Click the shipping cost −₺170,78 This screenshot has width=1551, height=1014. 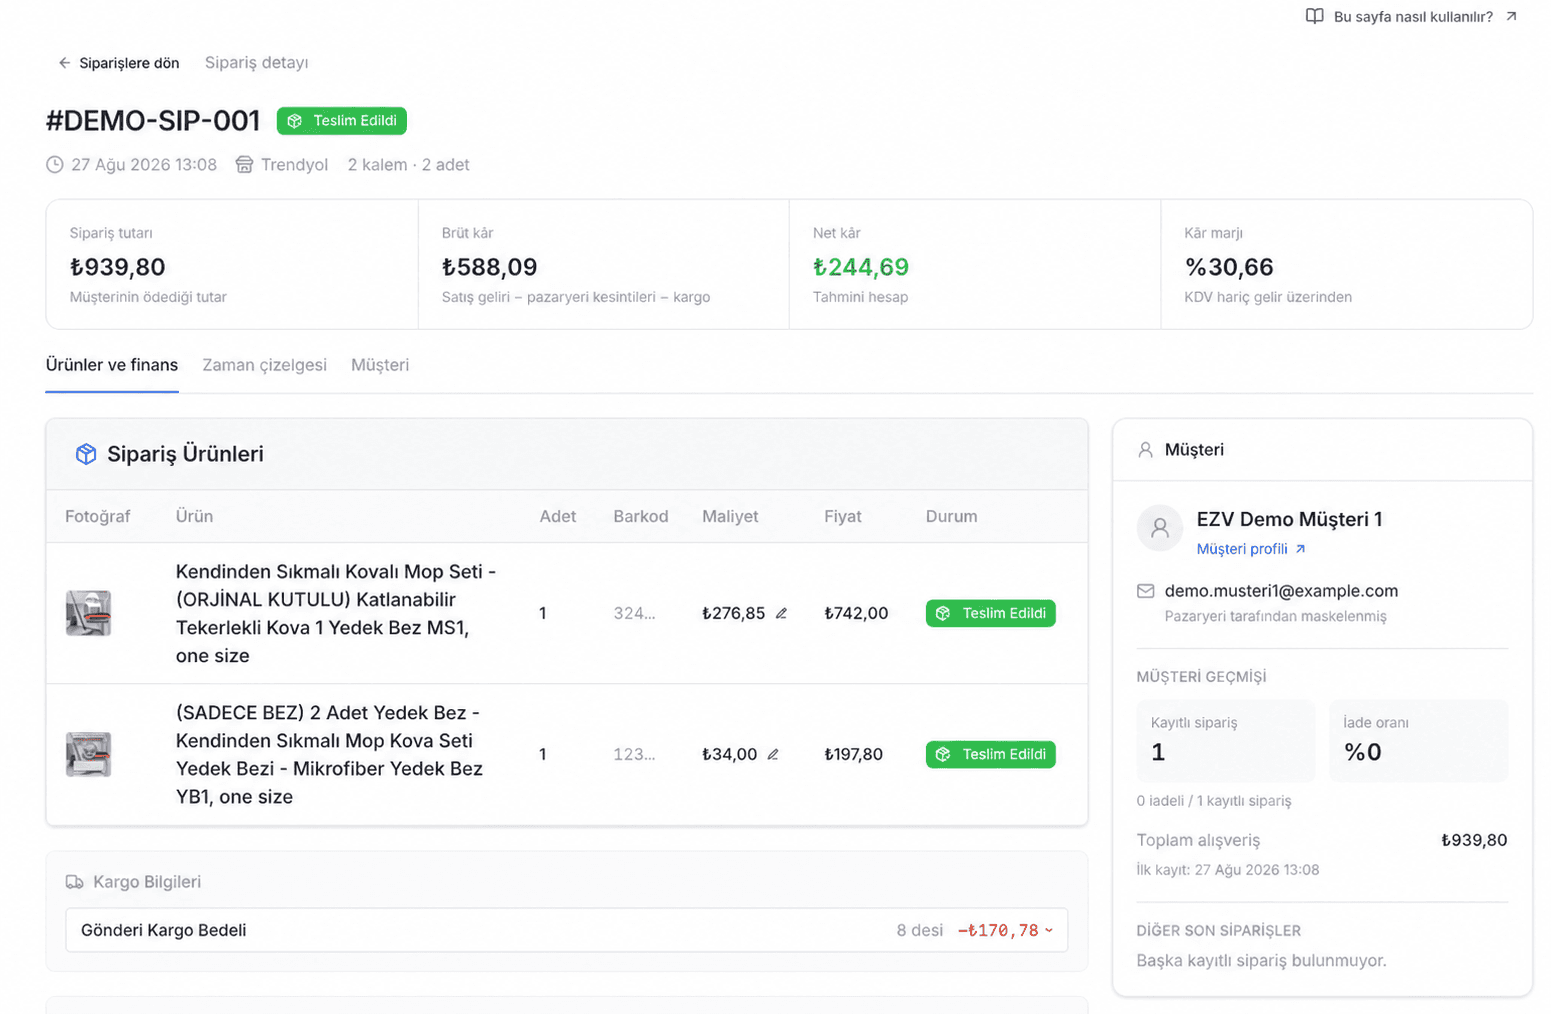coord(998,930)
